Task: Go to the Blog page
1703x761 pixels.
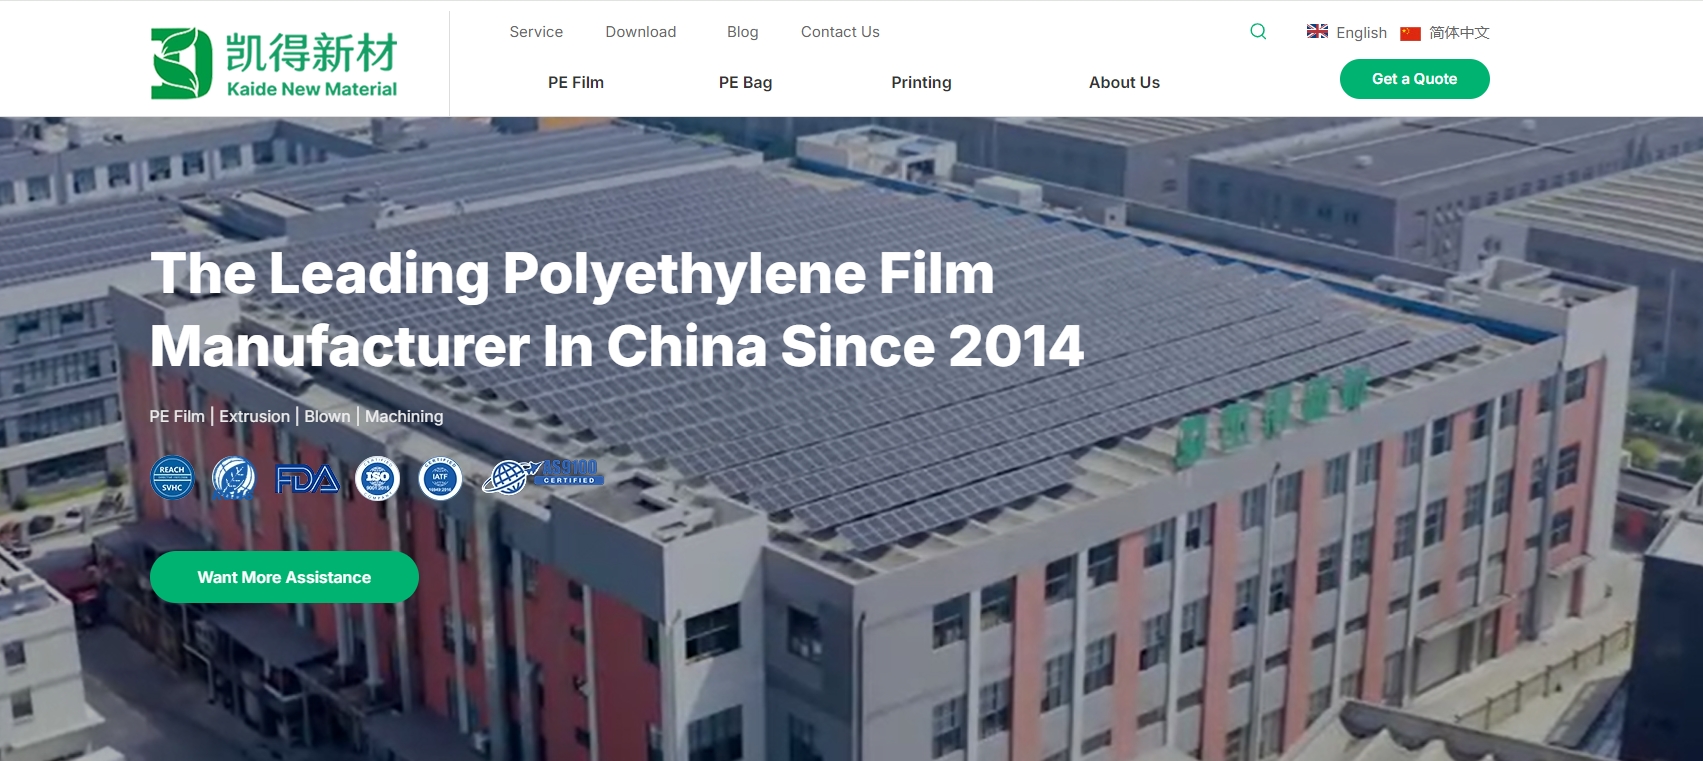Action: point(742,32)
